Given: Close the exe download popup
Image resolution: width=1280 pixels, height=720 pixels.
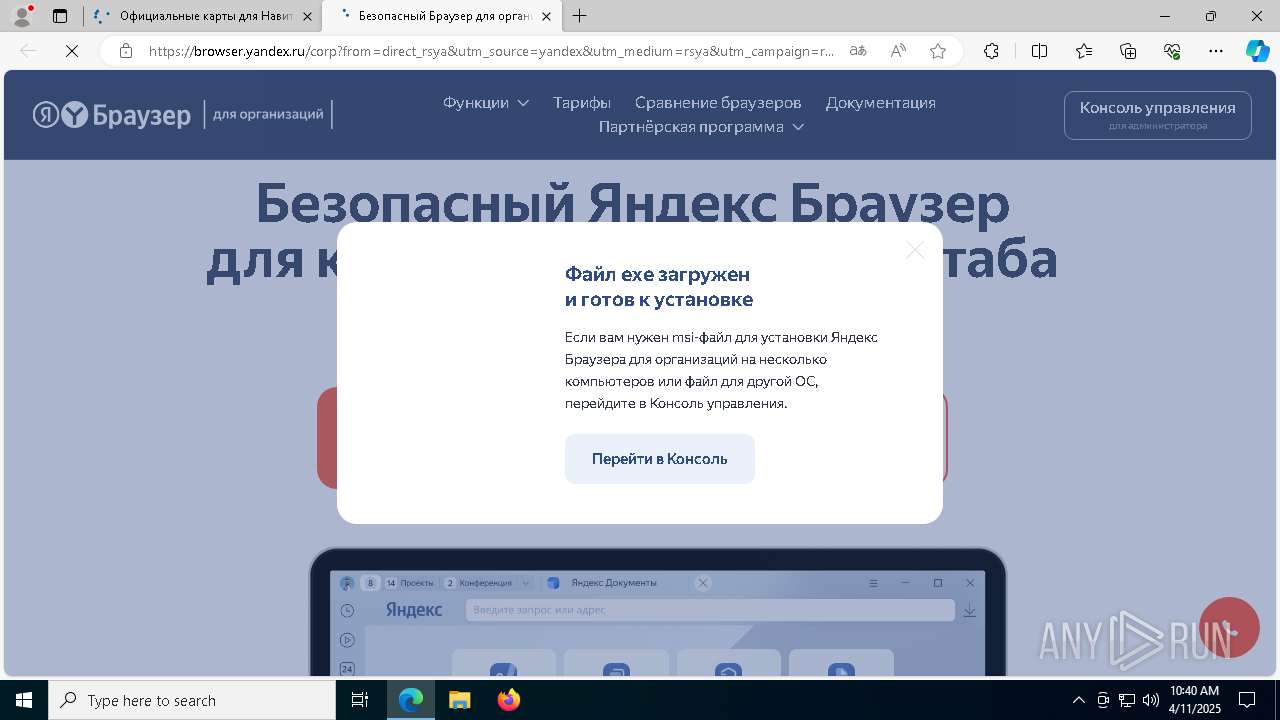Looking at the screenshot, I should (x=915, y=250).
